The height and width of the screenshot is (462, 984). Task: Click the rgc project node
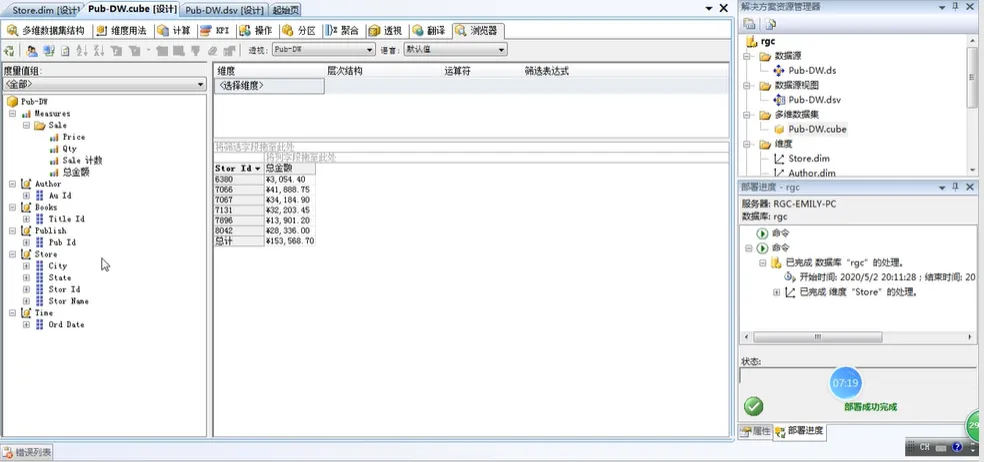tap(767, 41)
